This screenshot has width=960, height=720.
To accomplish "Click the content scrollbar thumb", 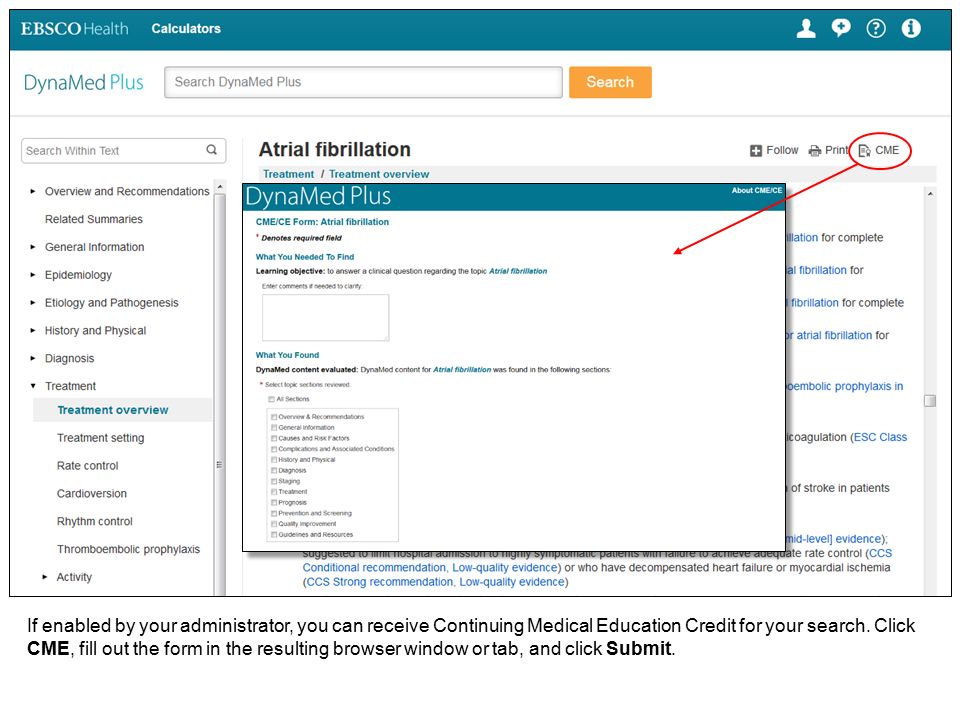I will point(930,400).
